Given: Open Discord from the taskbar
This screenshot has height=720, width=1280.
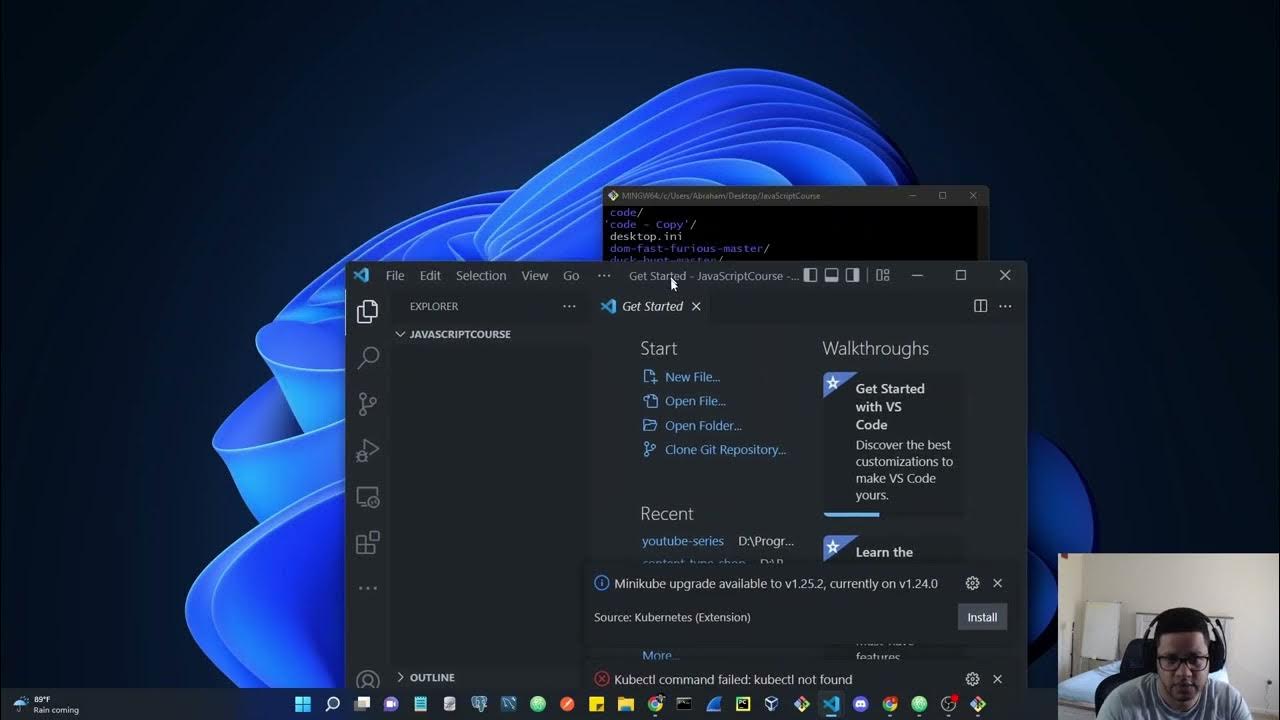Looking at the screenshot, I should point(861,704).
